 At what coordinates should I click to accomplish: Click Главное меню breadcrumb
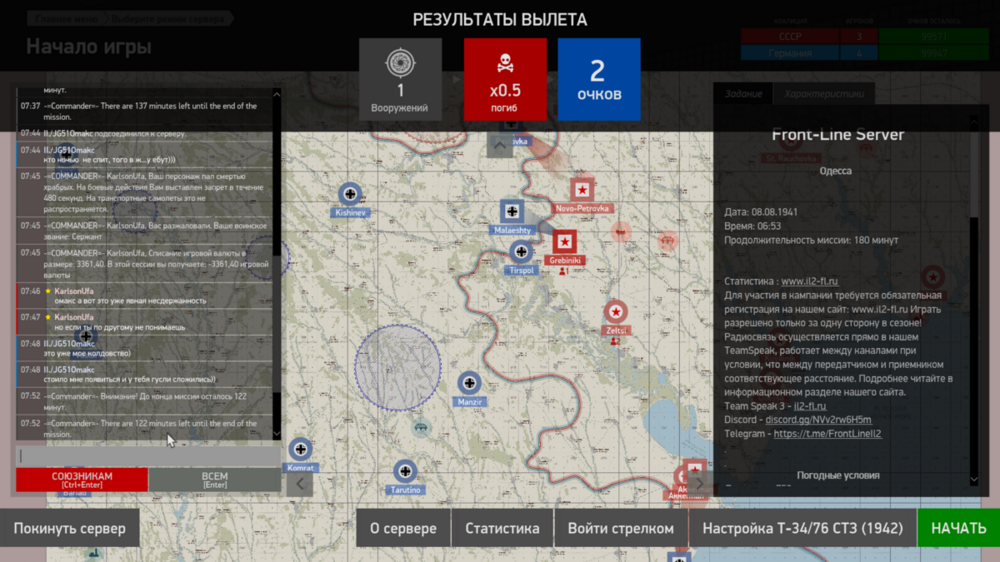[67, 18]
